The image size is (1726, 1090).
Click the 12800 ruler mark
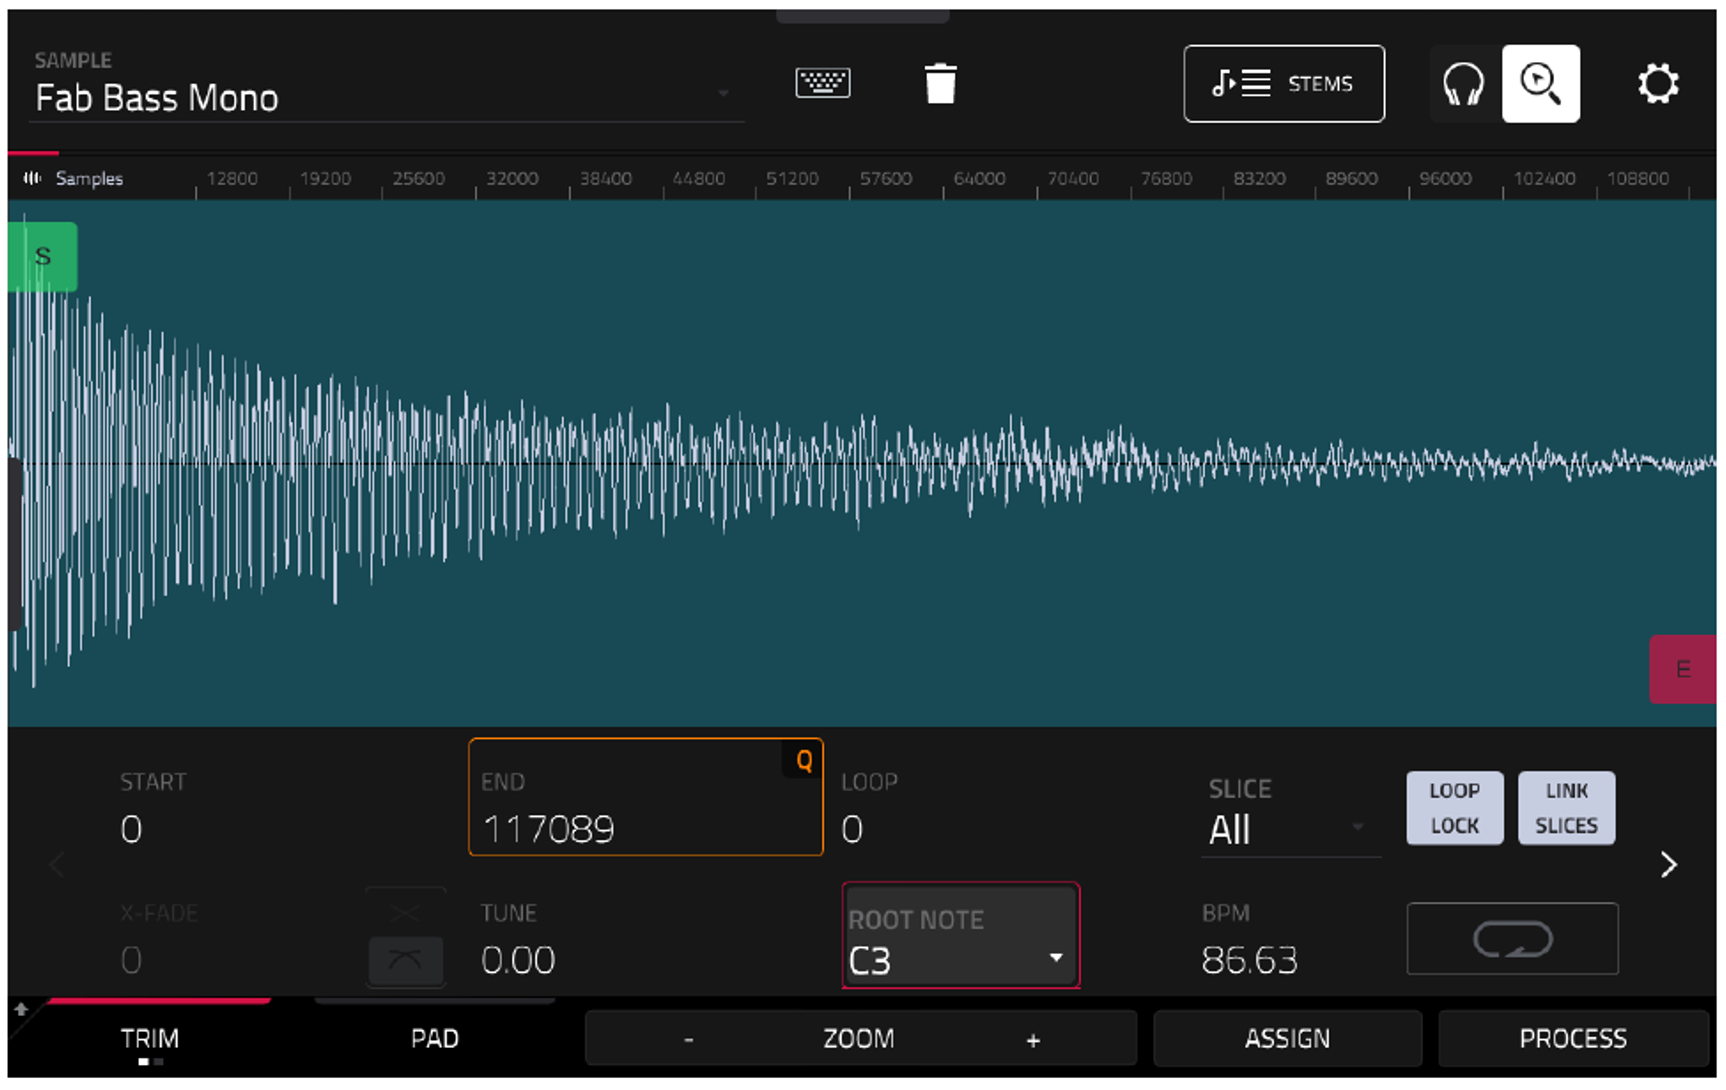[232, 178]
